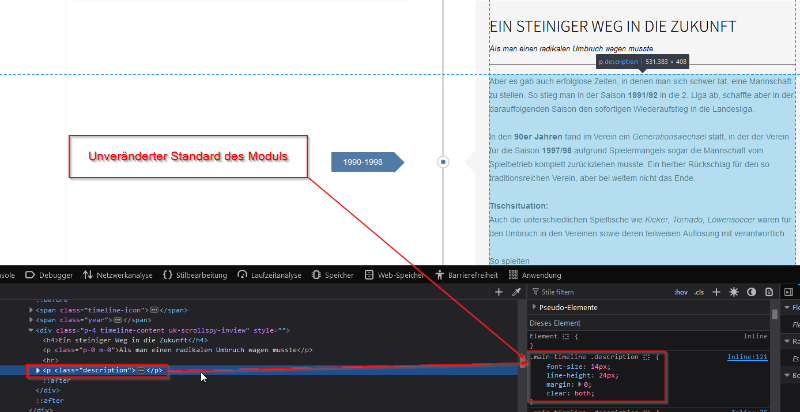The image size is (800, 412).
Task: Click ellipsis badge in p description
Action: [141, 370]
